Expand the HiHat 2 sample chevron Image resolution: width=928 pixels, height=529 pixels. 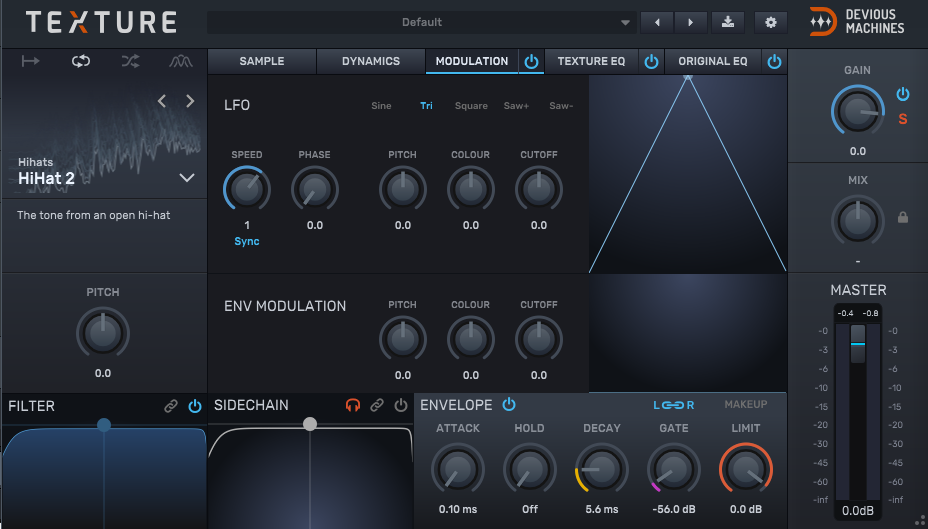(187, 178)
